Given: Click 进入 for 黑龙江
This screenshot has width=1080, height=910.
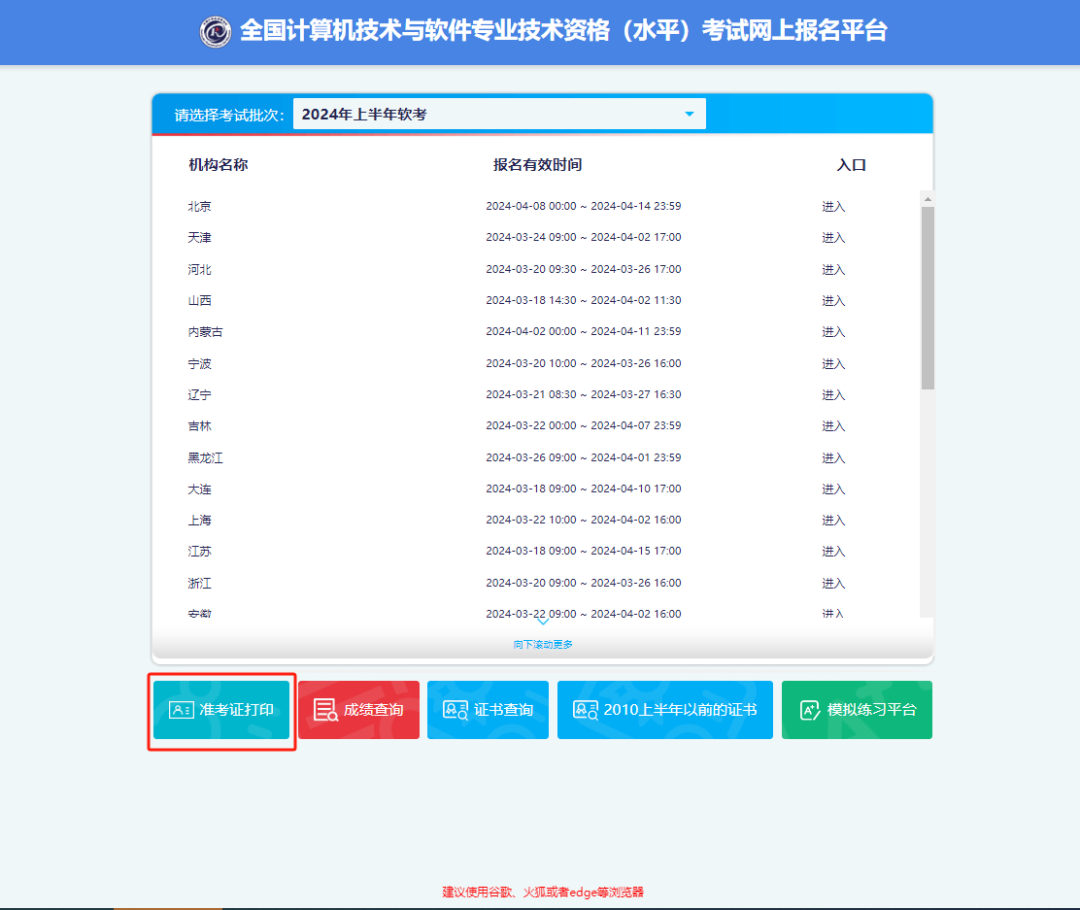Looking at the screenshot, I should tap(833, 458).
